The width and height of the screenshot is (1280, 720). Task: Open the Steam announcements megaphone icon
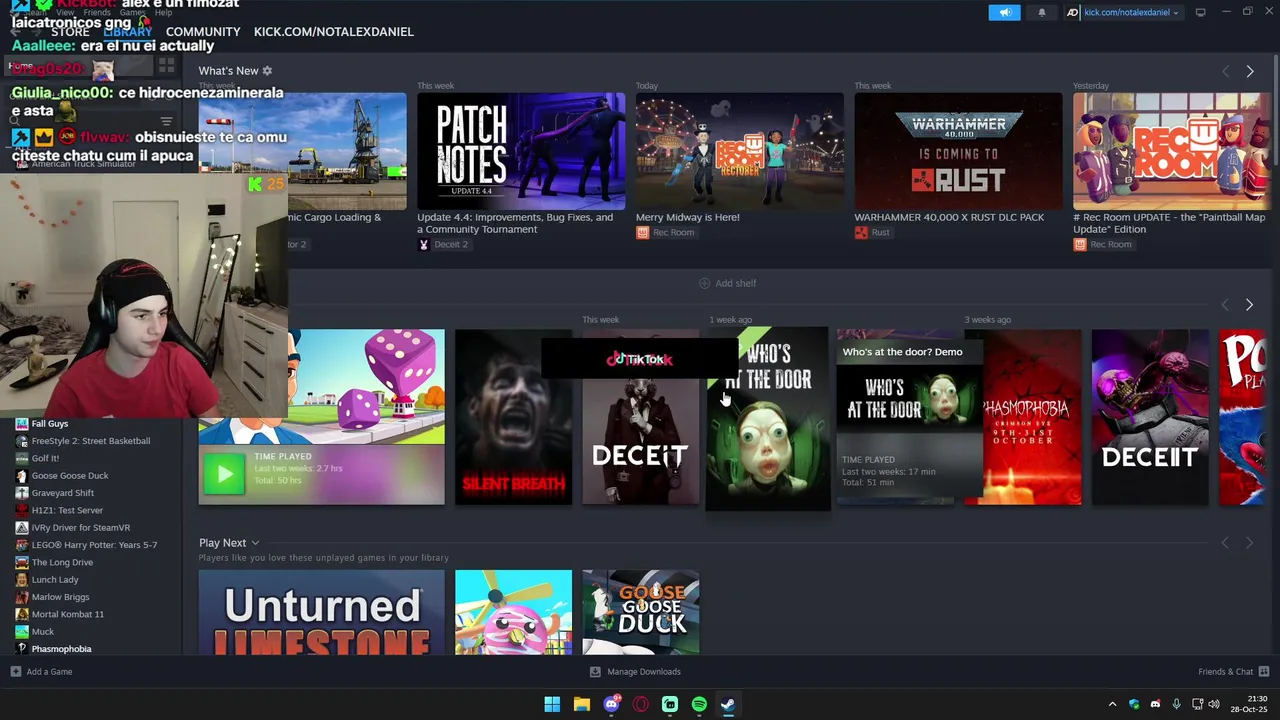[1005, 12]
